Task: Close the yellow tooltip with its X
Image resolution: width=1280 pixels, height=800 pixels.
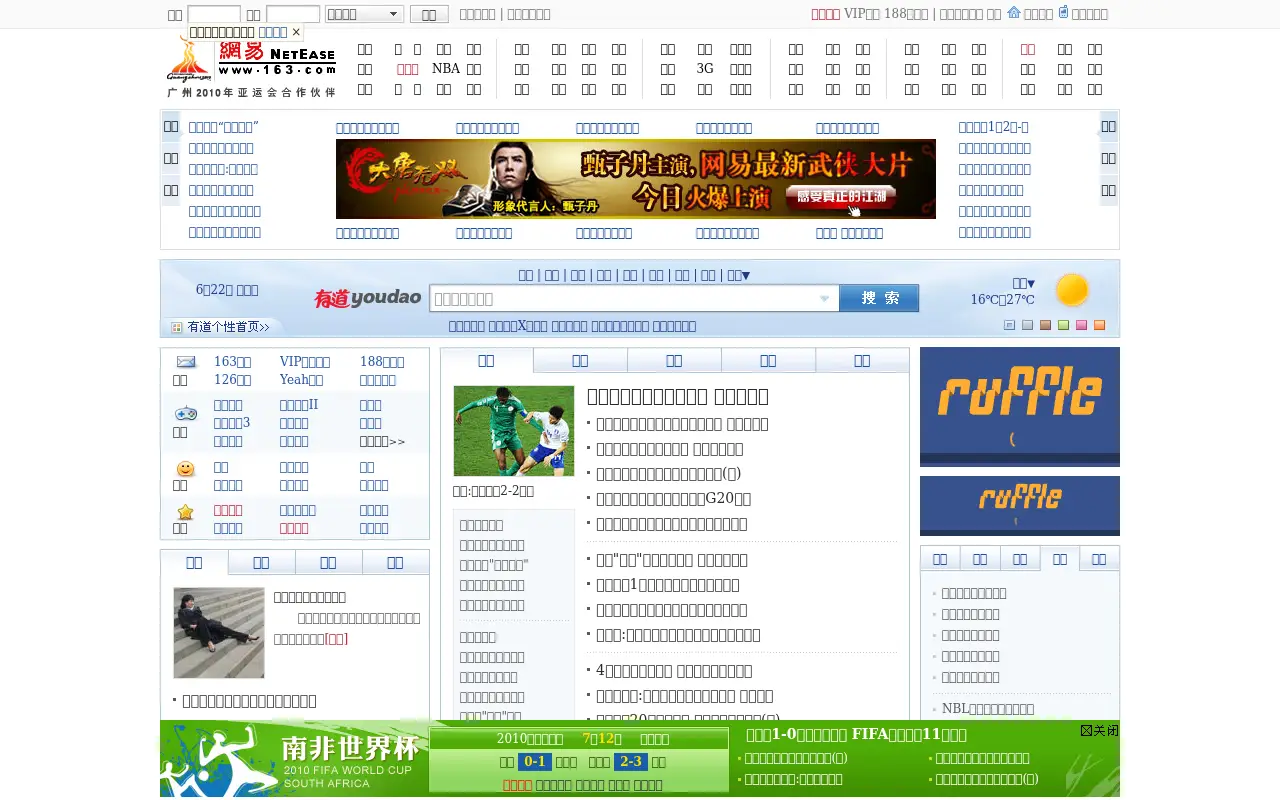Action: [296, 32]
